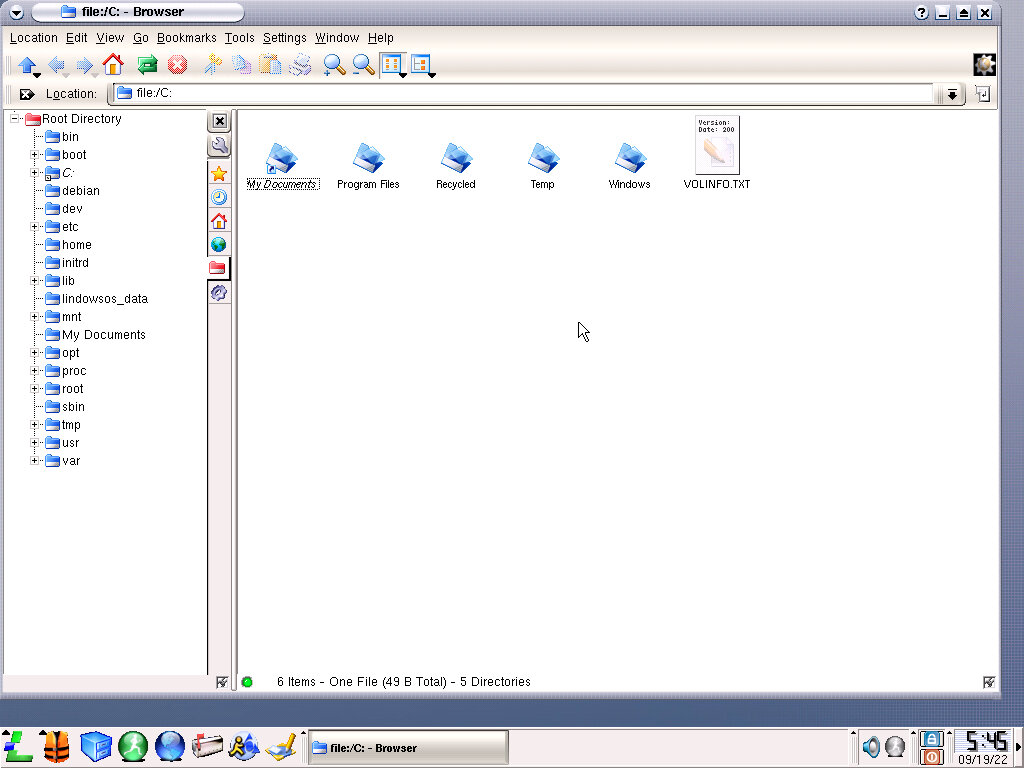Click the red Stop loading icon
1024x768 pixels.
177,65
